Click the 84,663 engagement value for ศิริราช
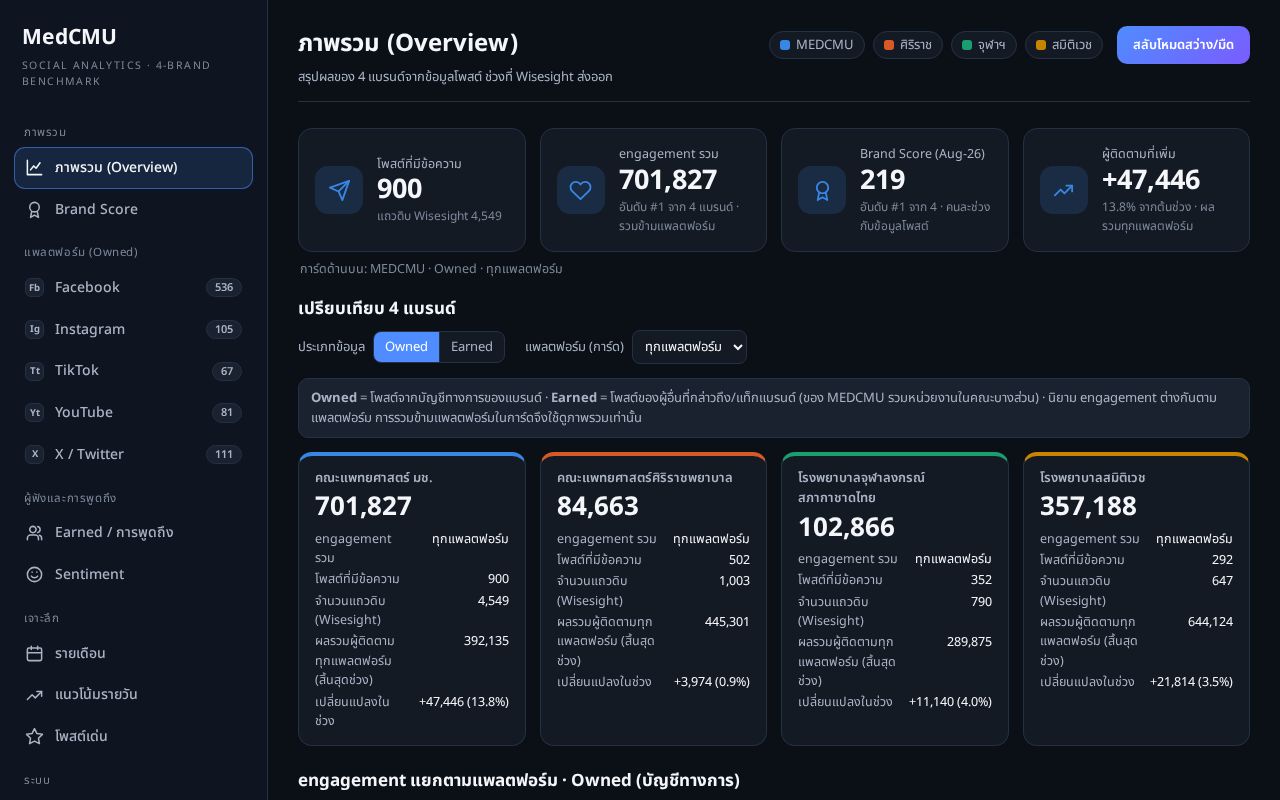The height and width of the screenshot is (800, 1280). pos(598,506)
